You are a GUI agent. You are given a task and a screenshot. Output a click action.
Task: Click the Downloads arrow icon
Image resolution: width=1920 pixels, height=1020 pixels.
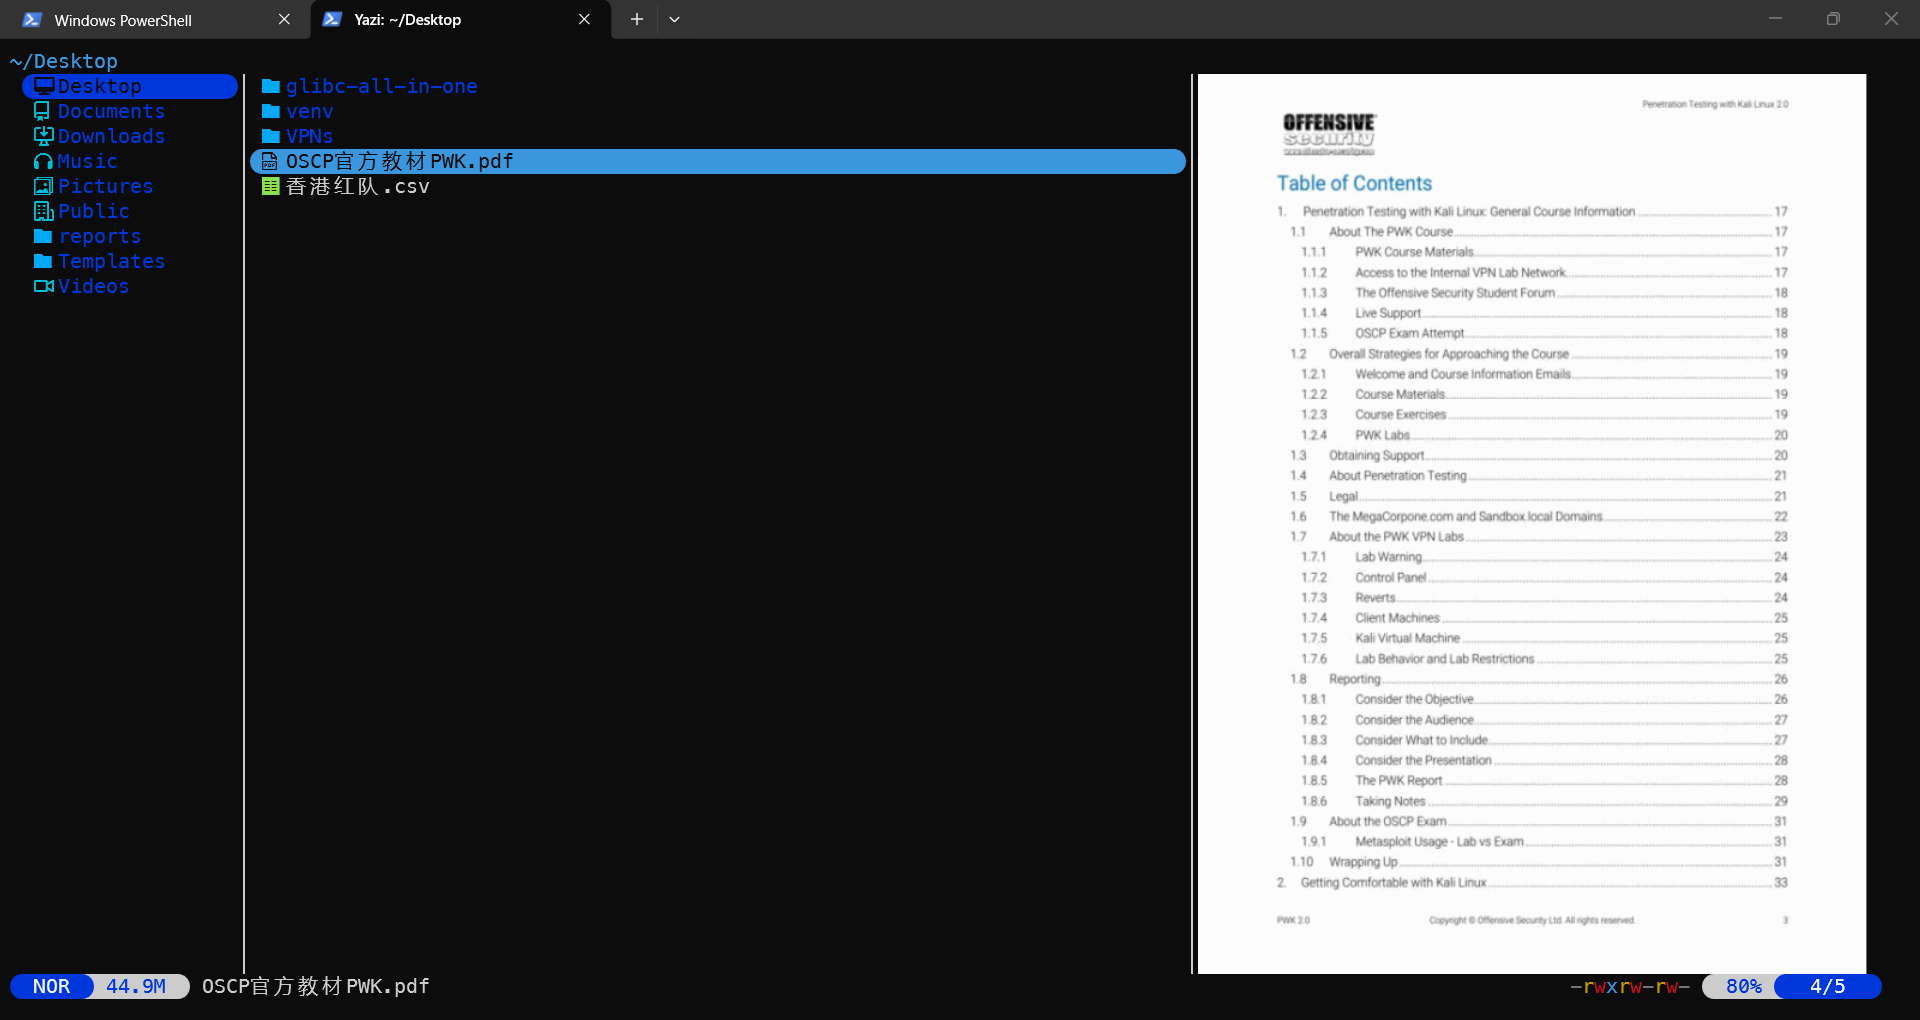[x=43, y=136]
